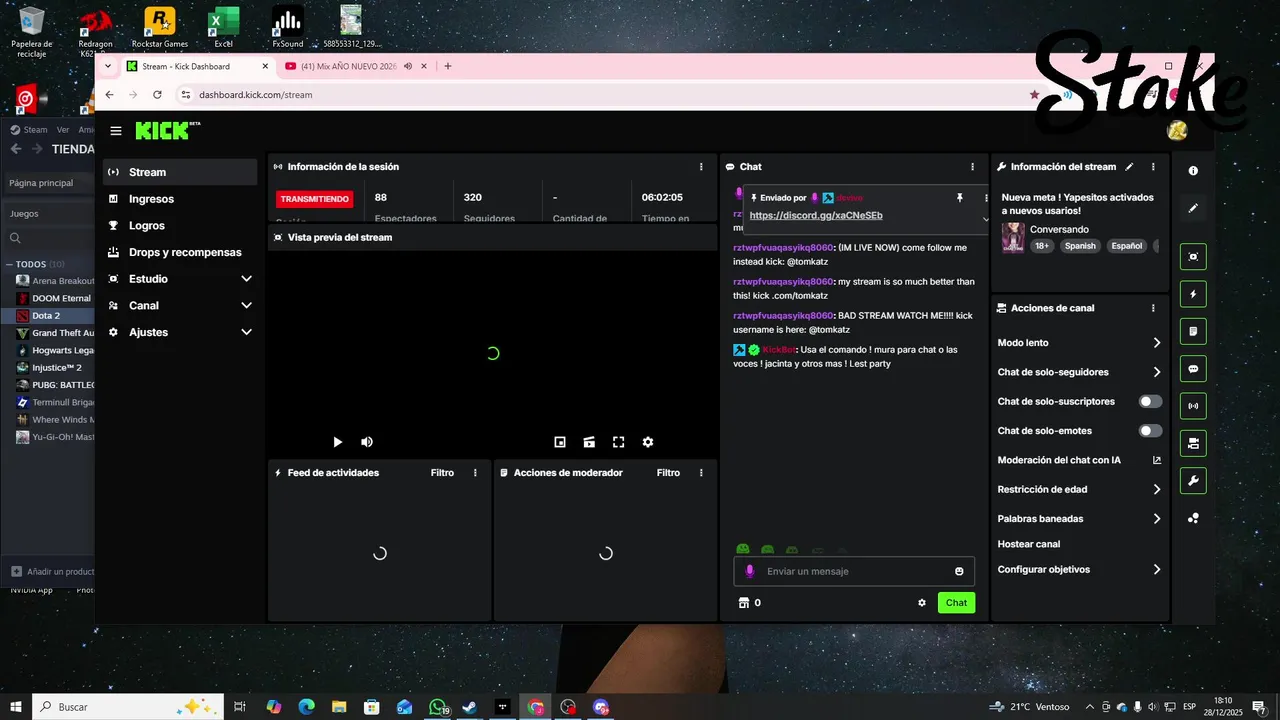Toggle the broadcast session info icon in sidebar

click(x=1193, y=406)
